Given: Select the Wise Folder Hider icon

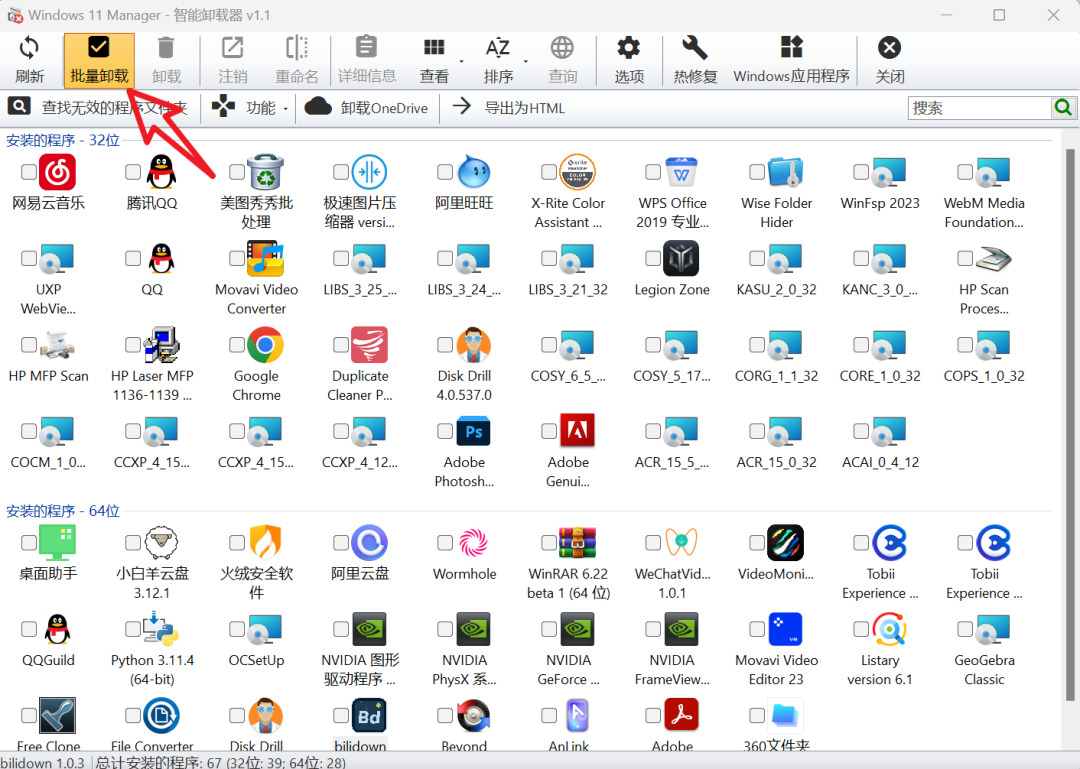Looking at the screenshot, I should [x=785, y=172].
